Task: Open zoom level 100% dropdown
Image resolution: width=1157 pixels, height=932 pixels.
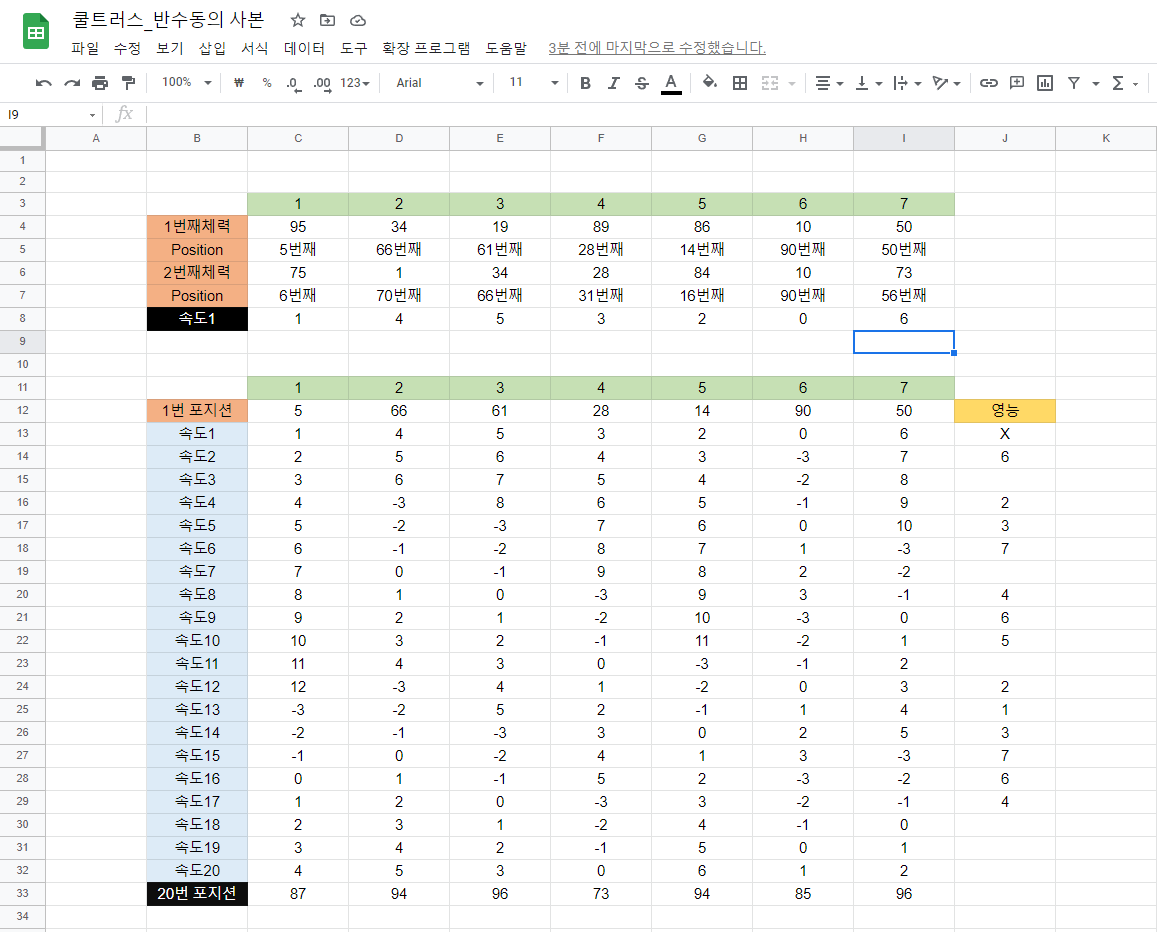Action: pos(187,83)
